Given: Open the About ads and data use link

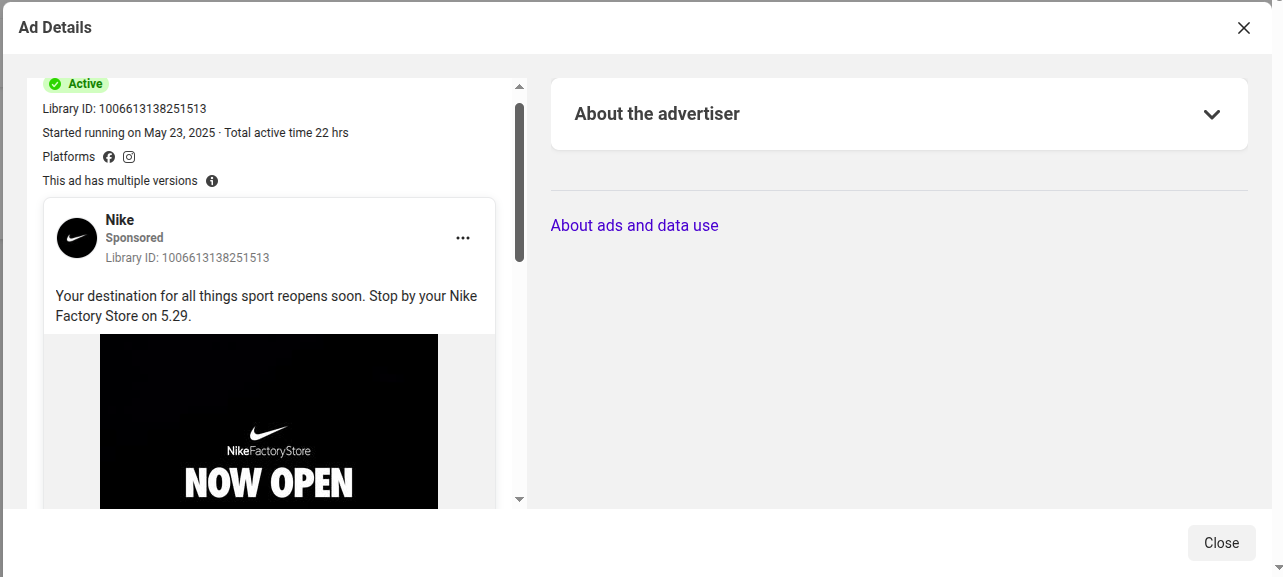Looking at the screenshot, I should pos(634,225).
